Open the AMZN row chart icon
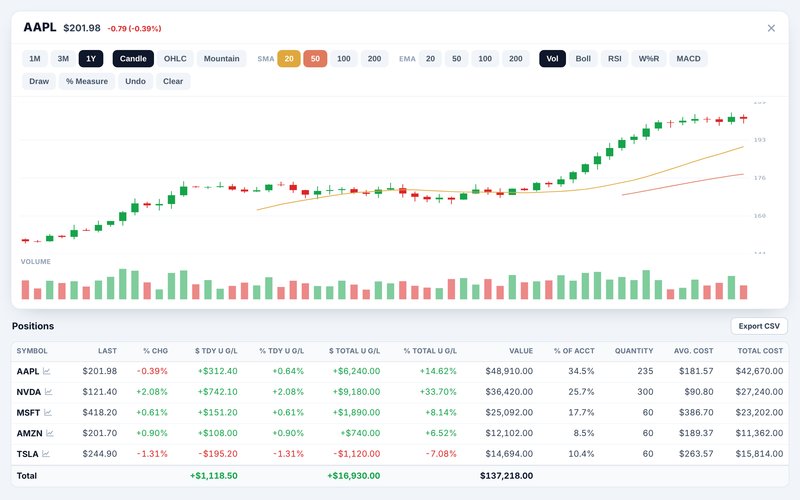Viewport: 800px width, 500px height. tap(49, 433)
